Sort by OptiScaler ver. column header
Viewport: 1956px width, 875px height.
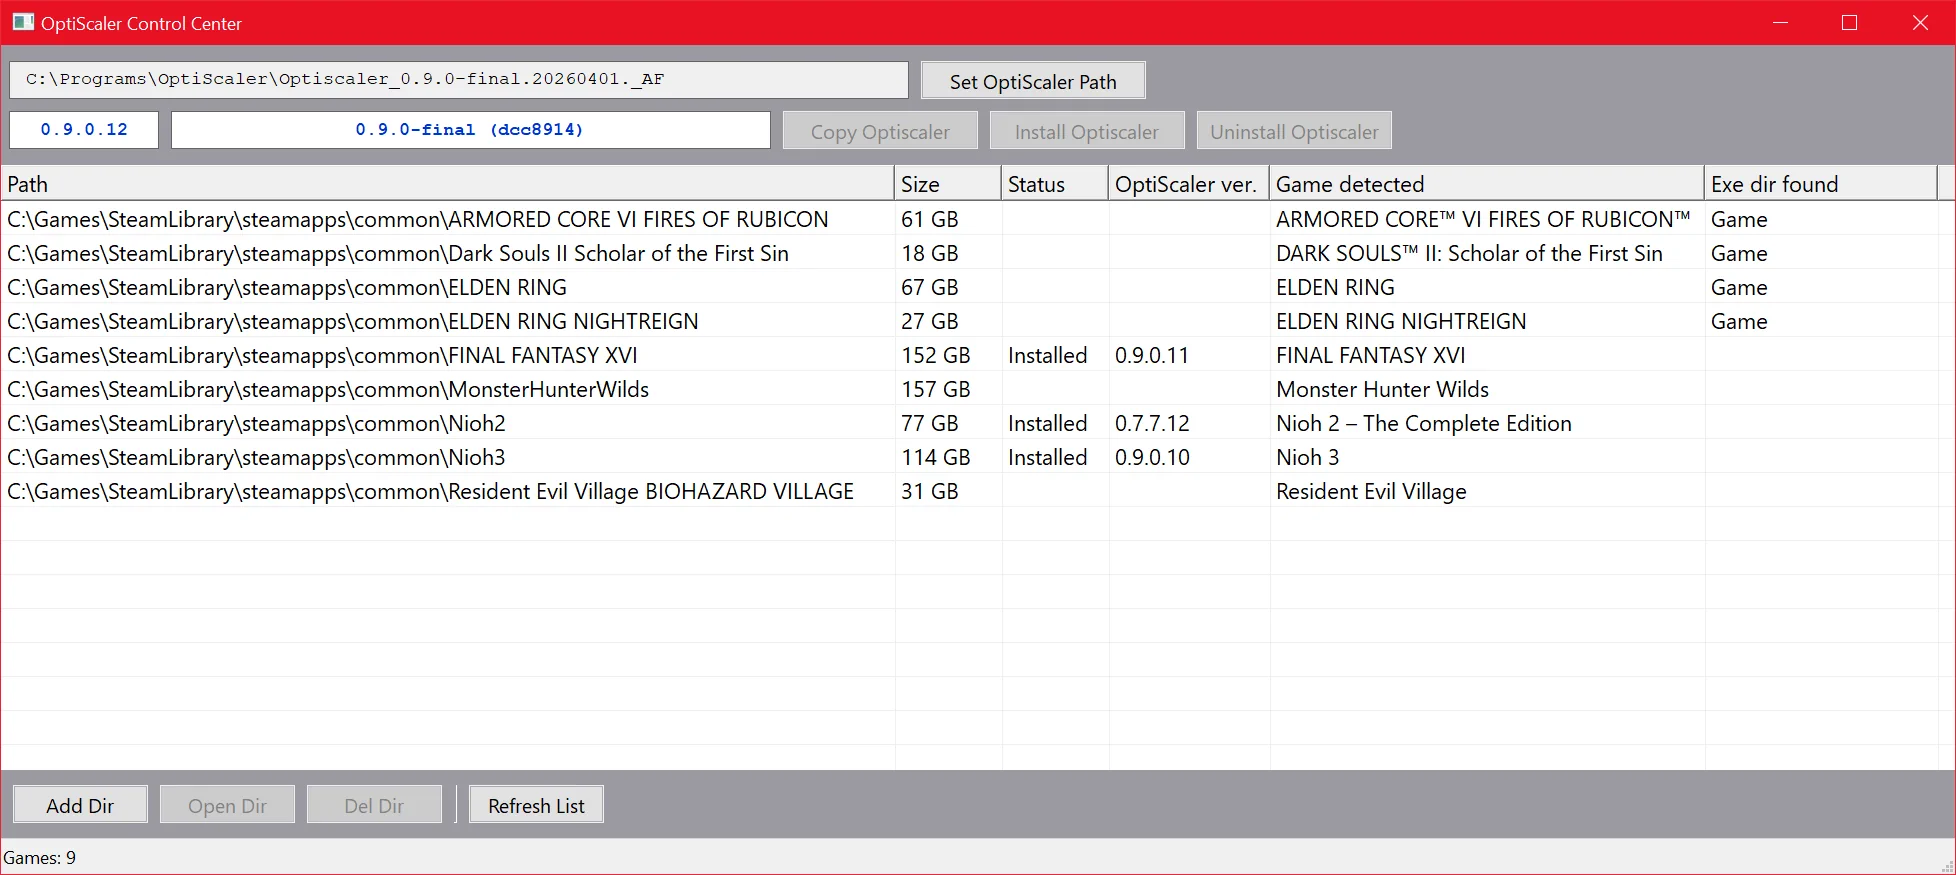coord(1188,184)
